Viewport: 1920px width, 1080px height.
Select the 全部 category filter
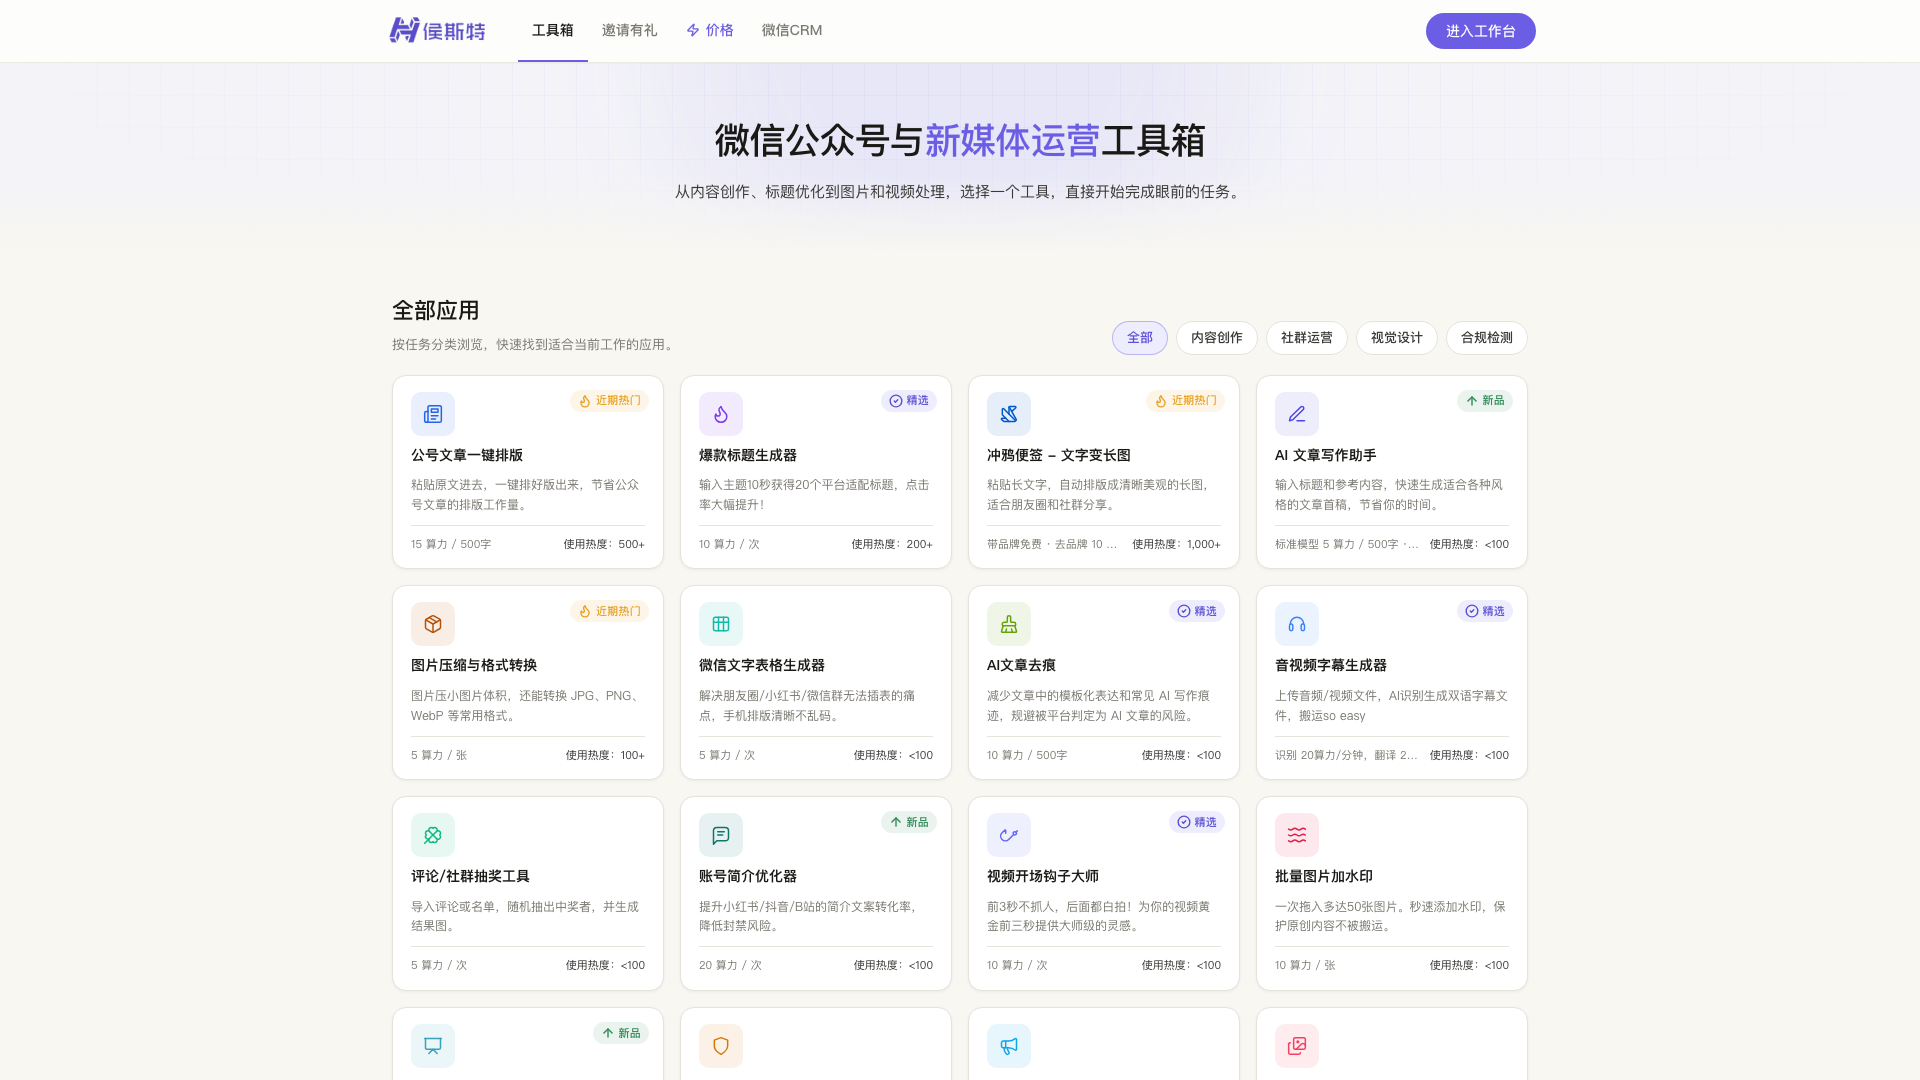(x=1140, y=338)
